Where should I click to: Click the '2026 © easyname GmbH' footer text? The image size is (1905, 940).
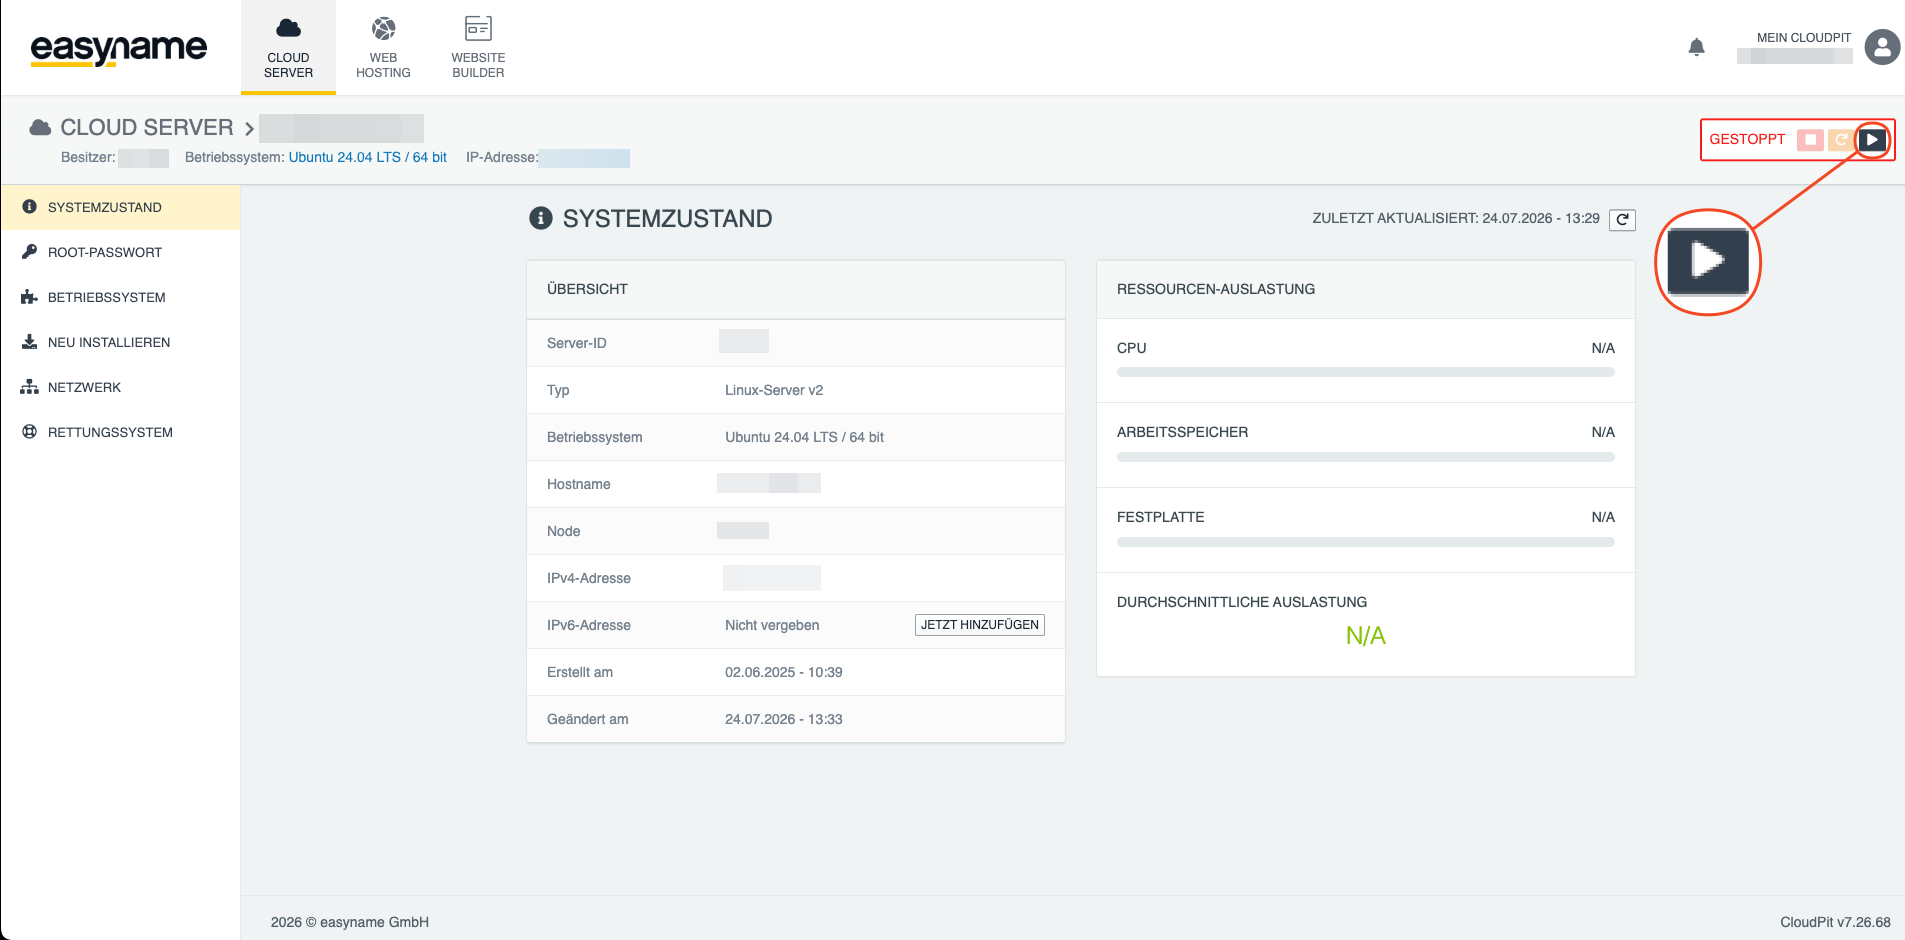point(350,922)
